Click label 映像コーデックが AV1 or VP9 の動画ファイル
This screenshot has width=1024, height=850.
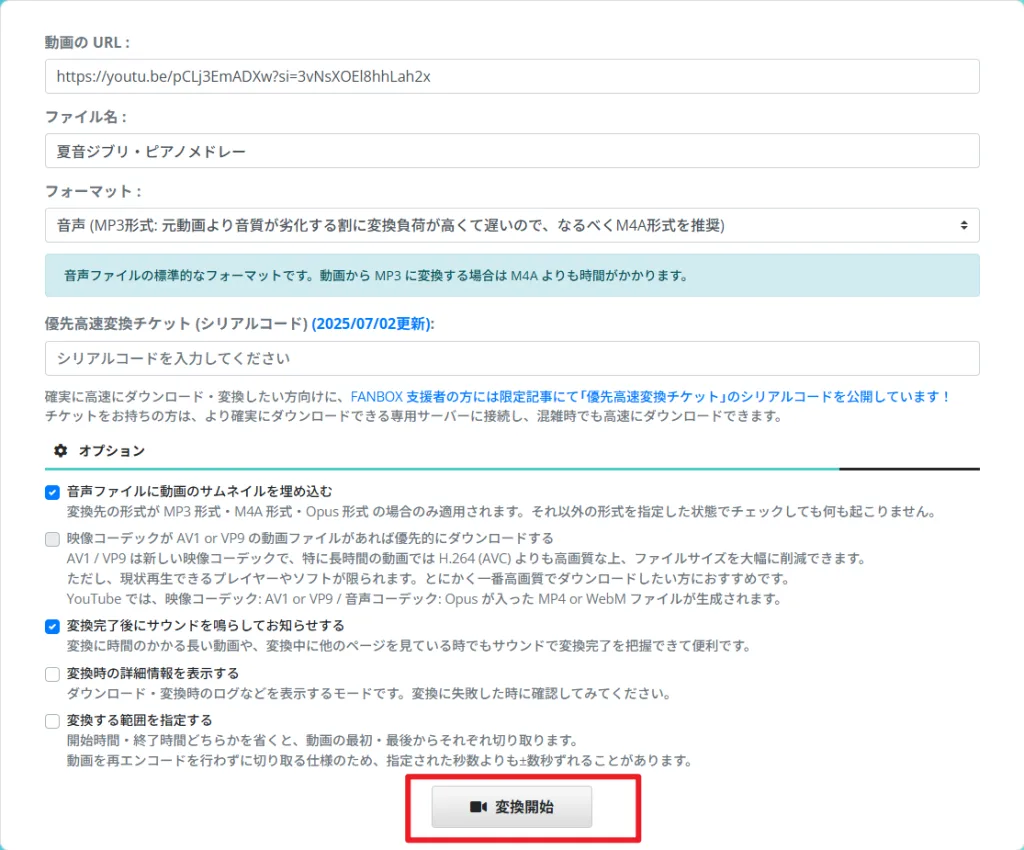pyautogui.click(x=310, y=538)
